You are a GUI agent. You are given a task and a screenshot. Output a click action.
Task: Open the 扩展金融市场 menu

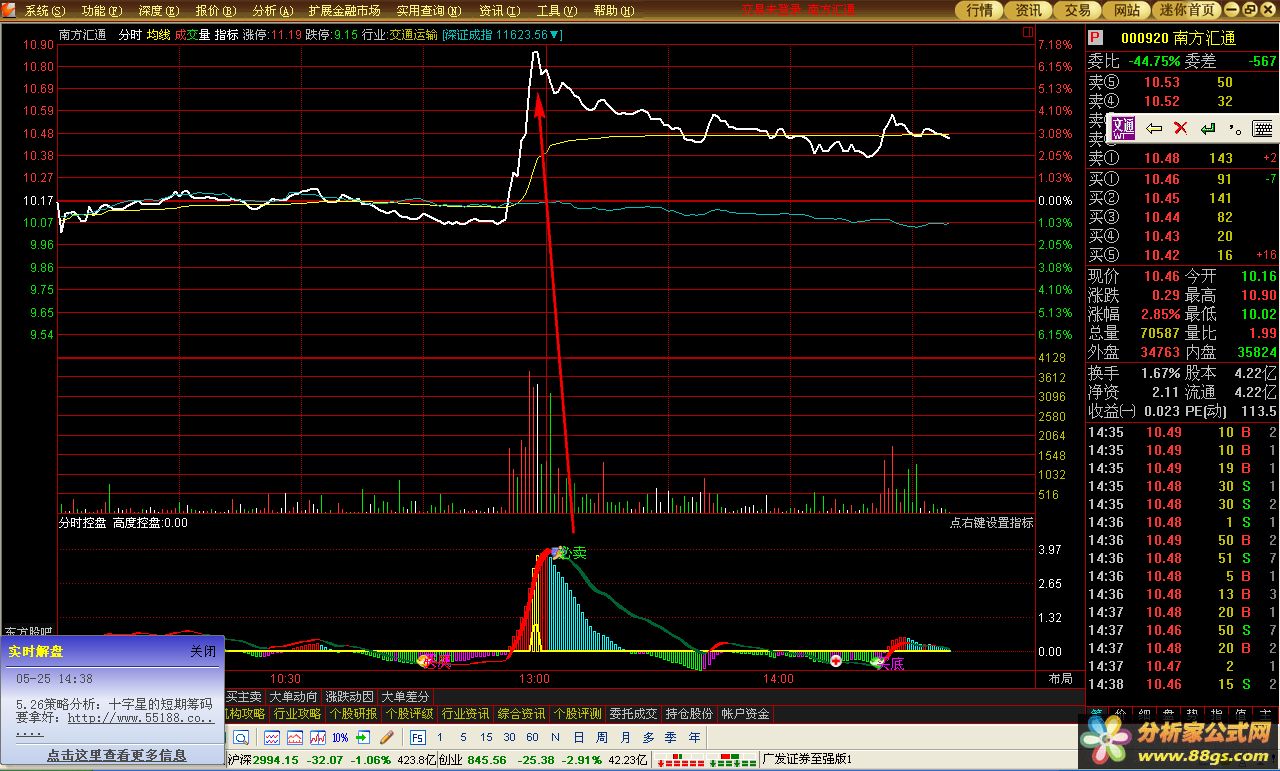(344, 11)
